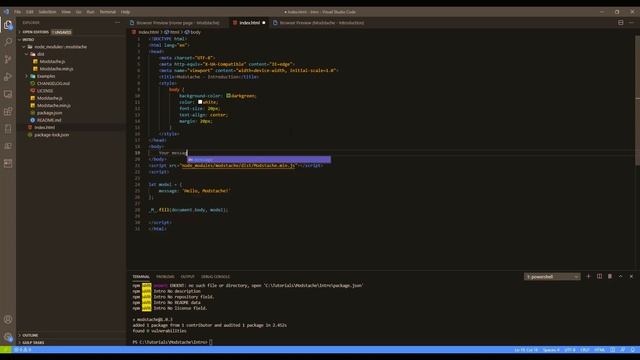Open the Search view in activity bar
Image resolution: width=640 pixels, height=360 pixels.
tap(8, 42)
